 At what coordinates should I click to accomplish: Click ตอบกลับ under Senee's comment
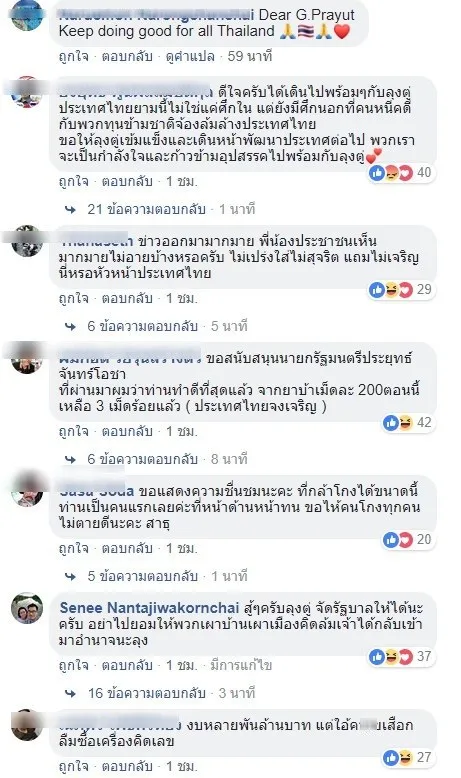pos(127,665)
